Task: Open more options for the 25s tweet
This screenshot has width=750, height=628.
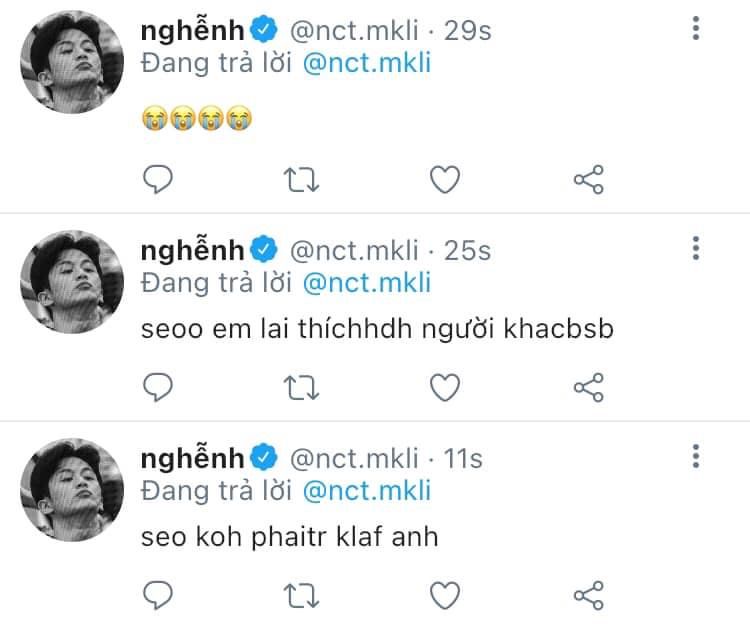Action: point(696,248)
